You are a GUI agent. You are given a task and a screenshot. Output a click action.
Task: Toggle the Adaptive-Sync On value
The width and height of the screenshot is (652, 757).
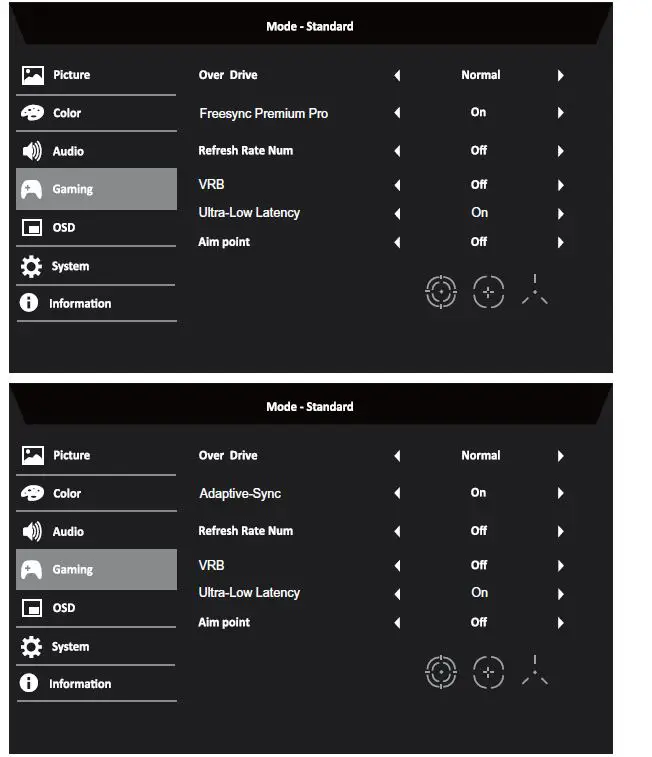tap(478, 493)
